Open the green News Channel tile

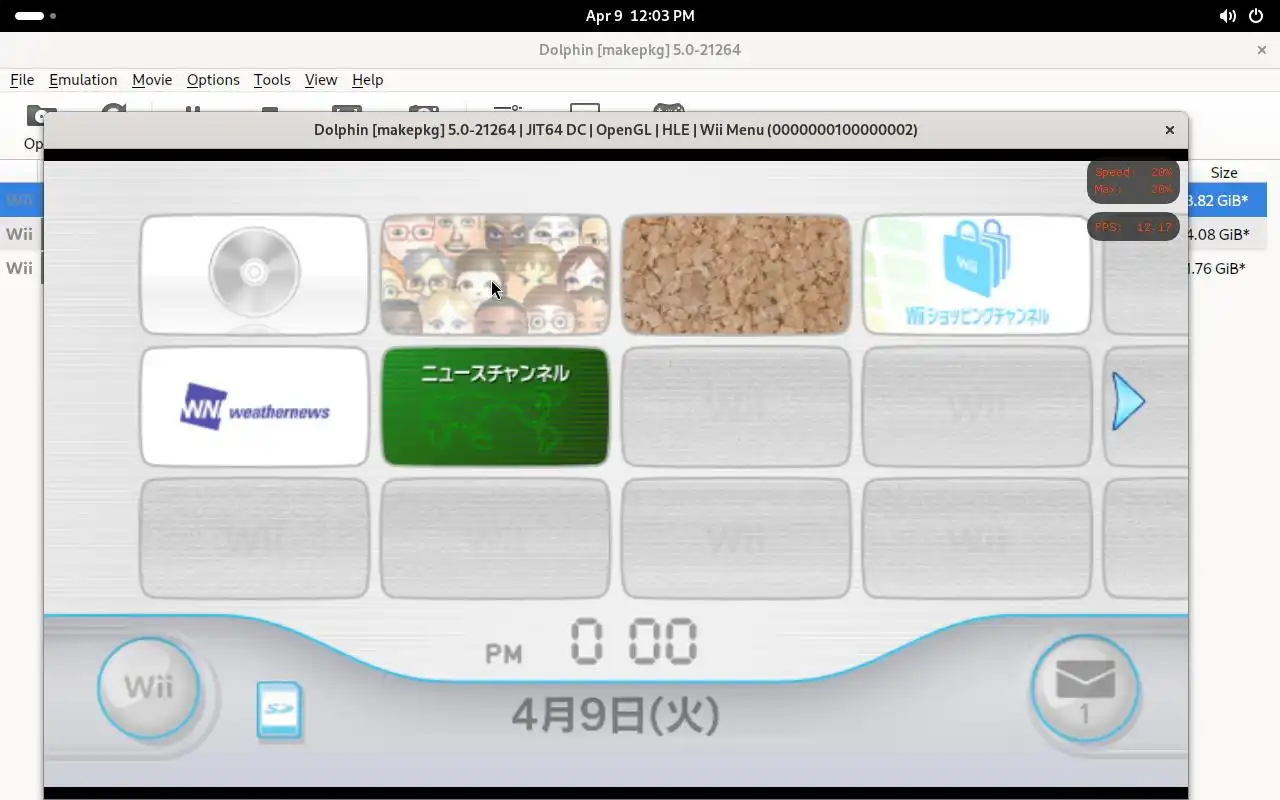pos(495,406)
